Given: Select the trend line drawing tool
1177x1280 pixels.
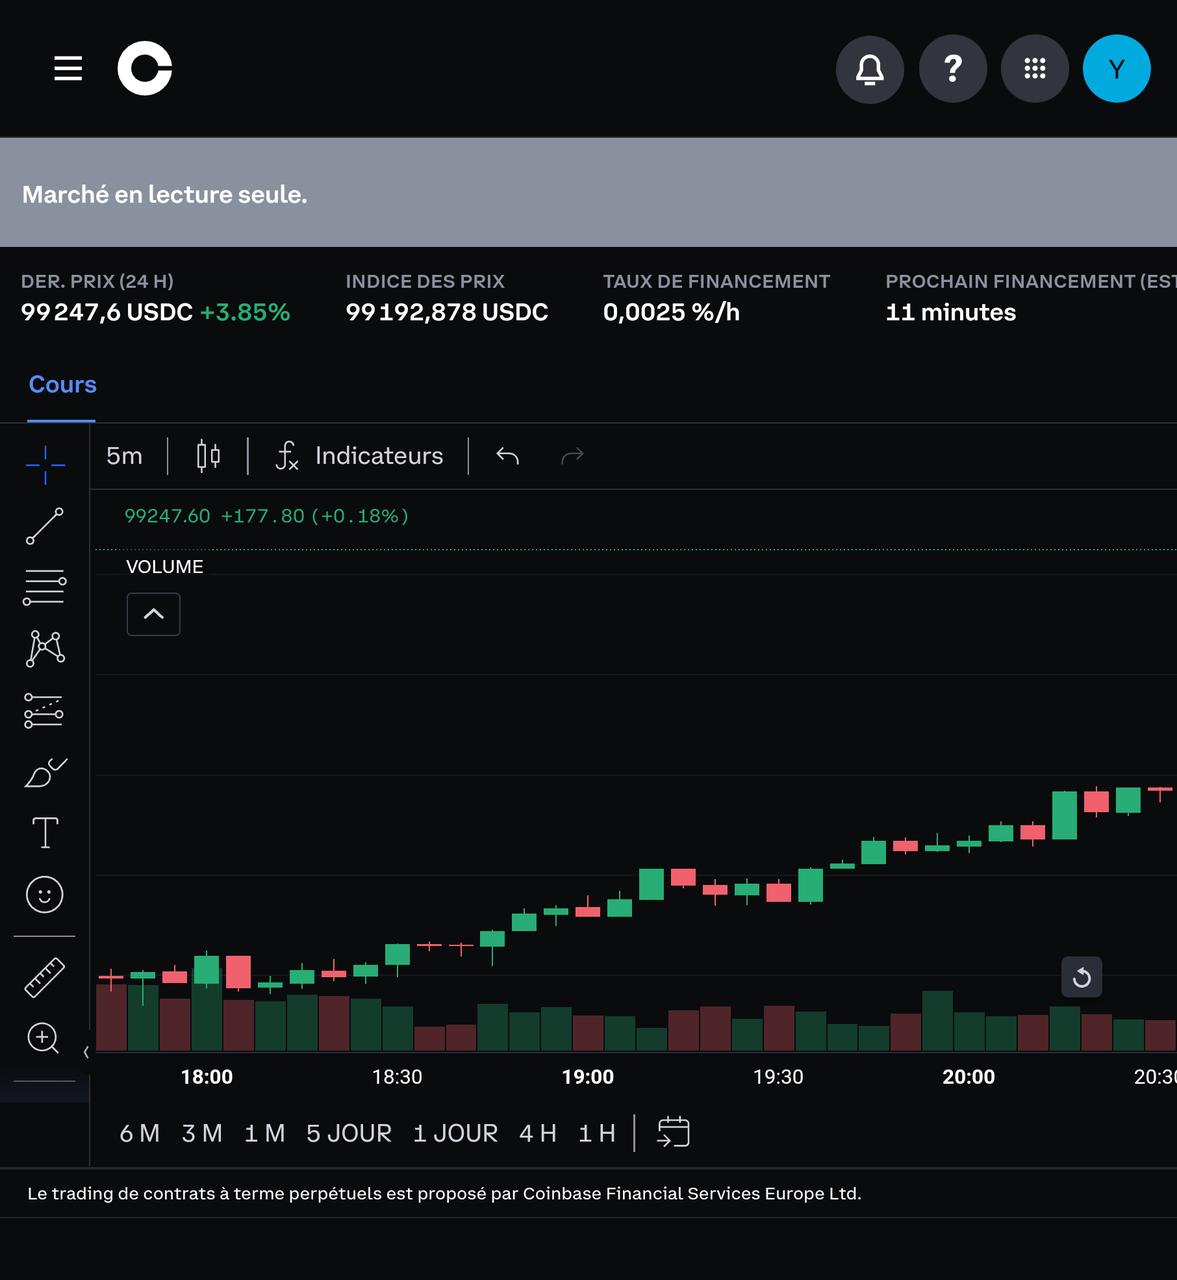Looking at the screenshot, I should pos(44,525).
